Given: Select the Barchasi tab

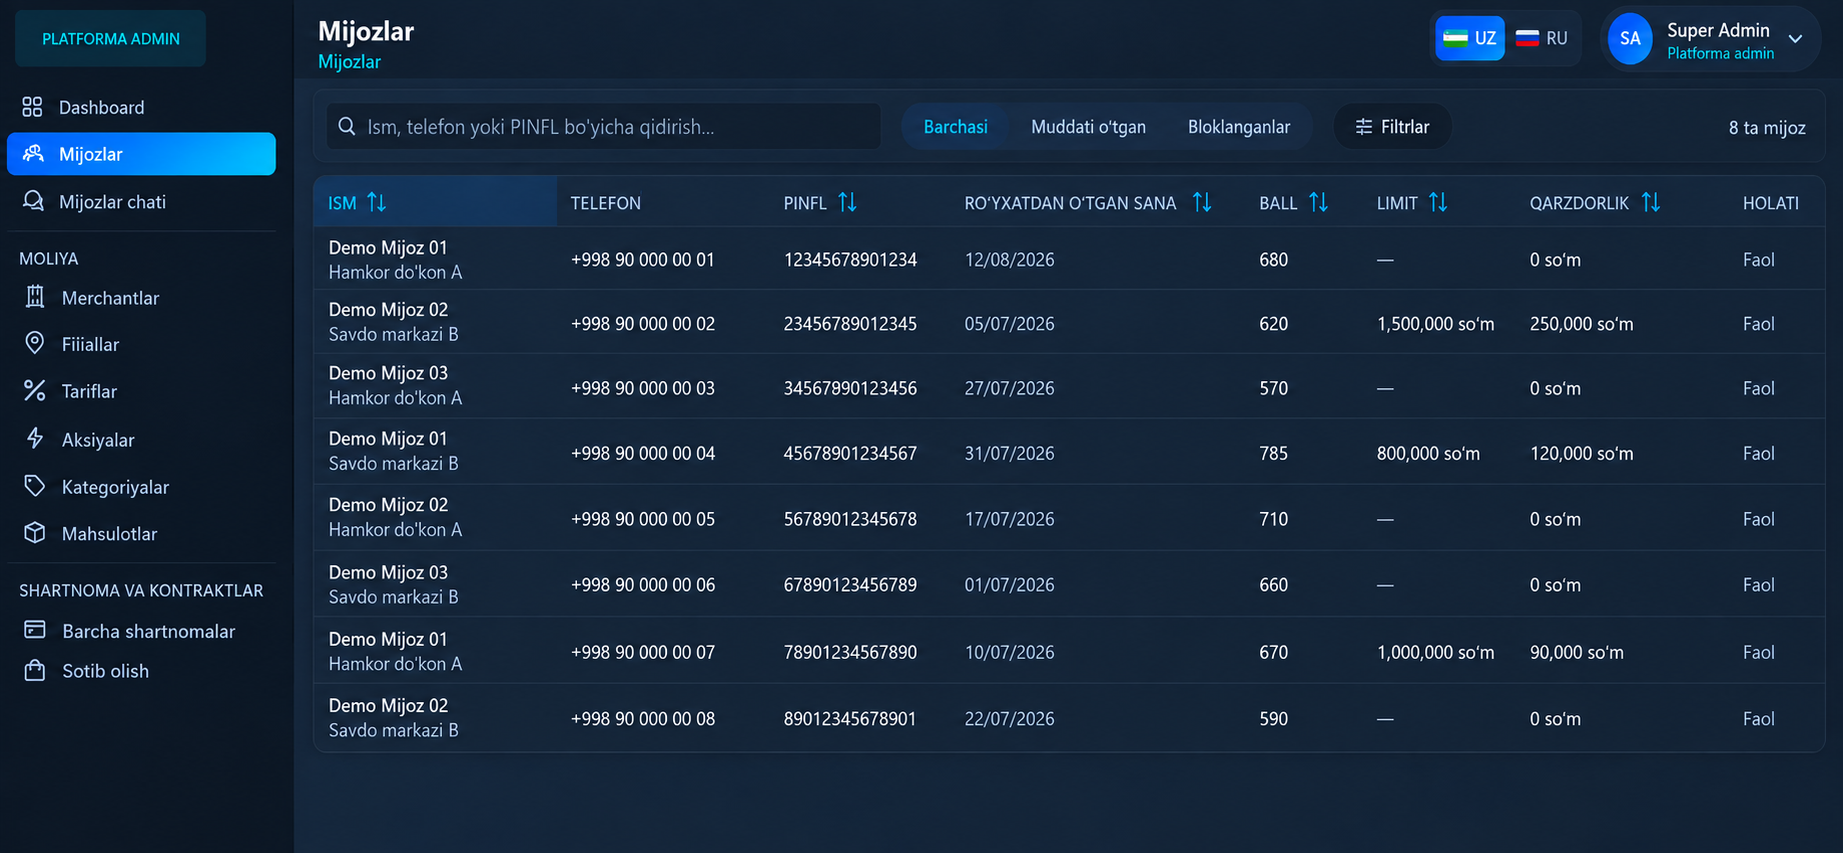Looking at the screenshot, I should pyautogui.click(x=955, y=127).
